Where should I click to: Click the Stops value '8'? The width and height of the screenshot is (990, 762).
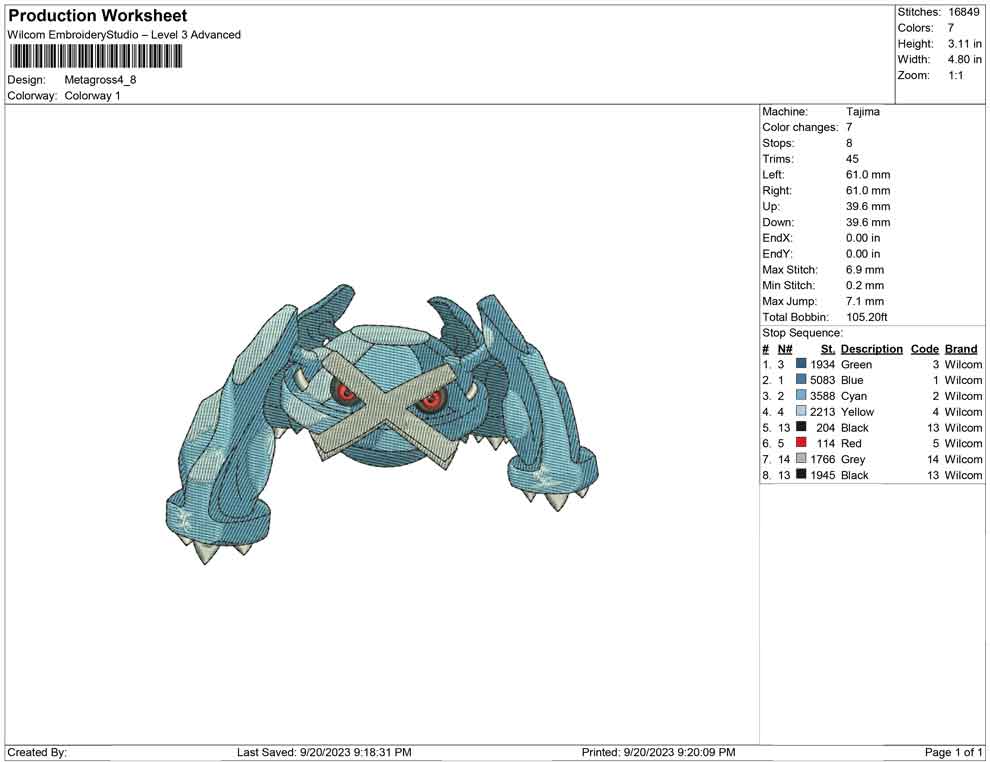coord(849,143)
